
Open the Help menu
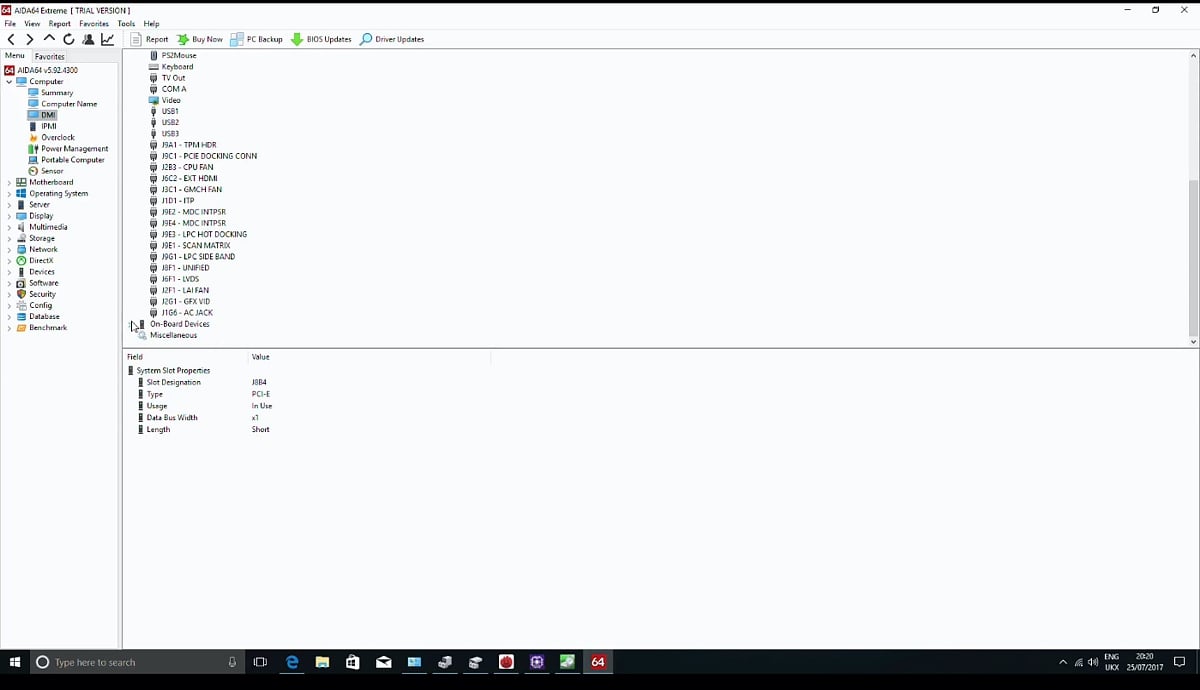(x=151, y=23)
